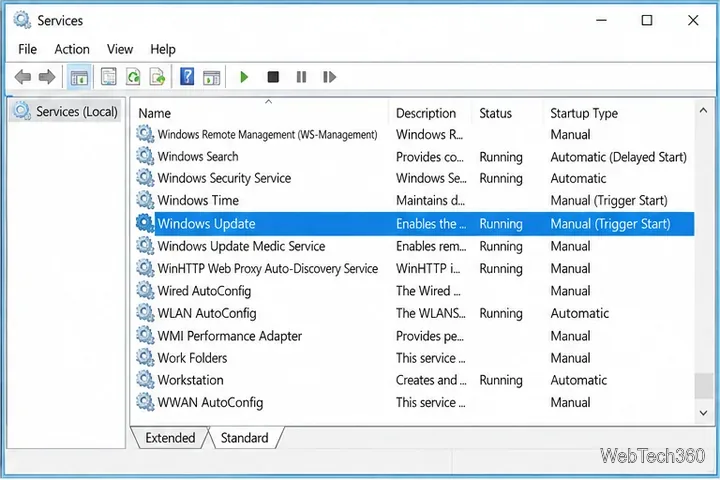Select the Workstation service name
Viewport: 720px width, 480px height.
(x=191, y=380)
